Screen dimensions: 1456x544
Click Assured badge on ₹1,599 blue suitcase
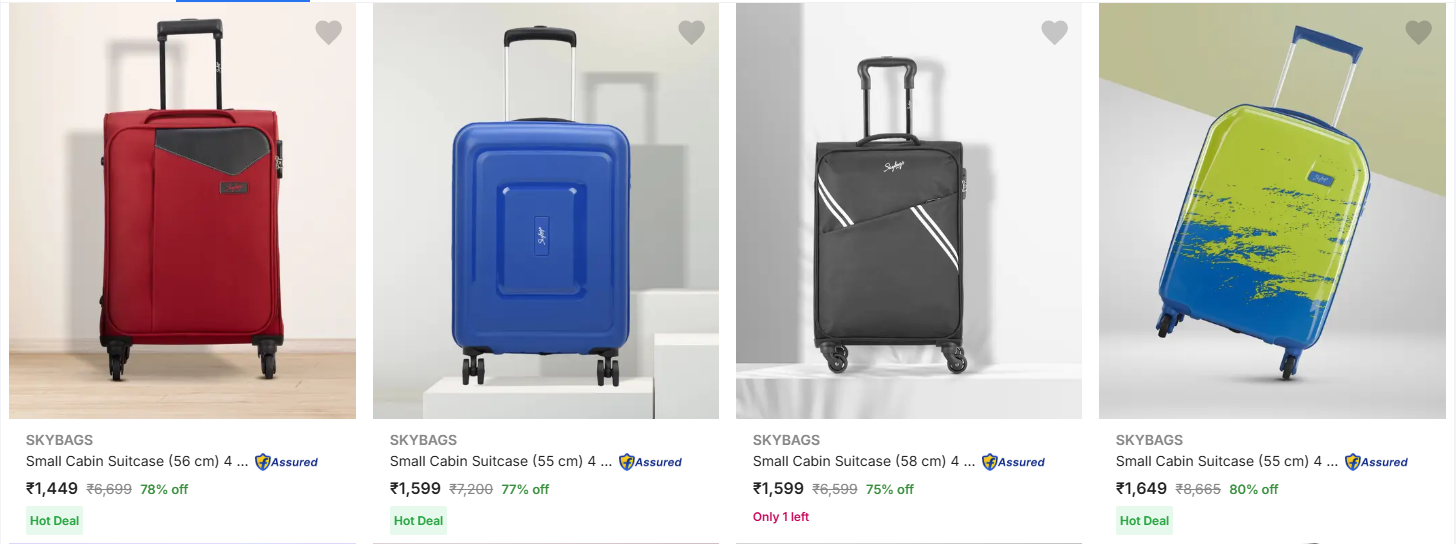coord(650,462)
